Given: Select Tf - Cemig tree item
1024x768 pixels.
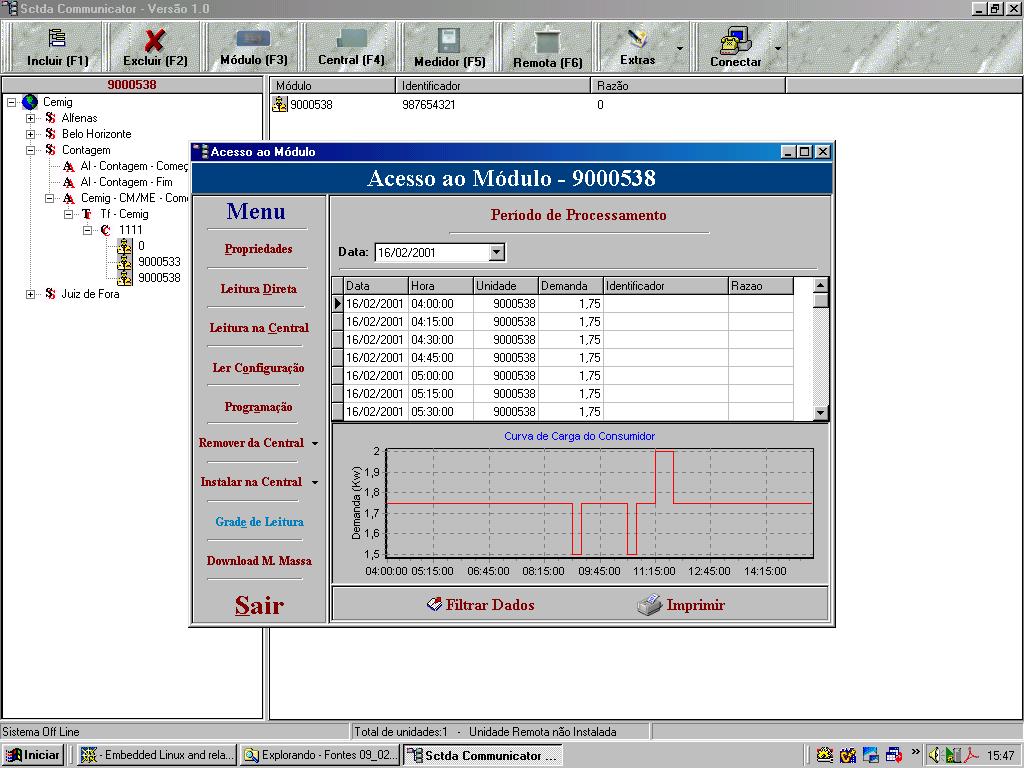Looking at the screenshot, I should [x=124, y=214].
